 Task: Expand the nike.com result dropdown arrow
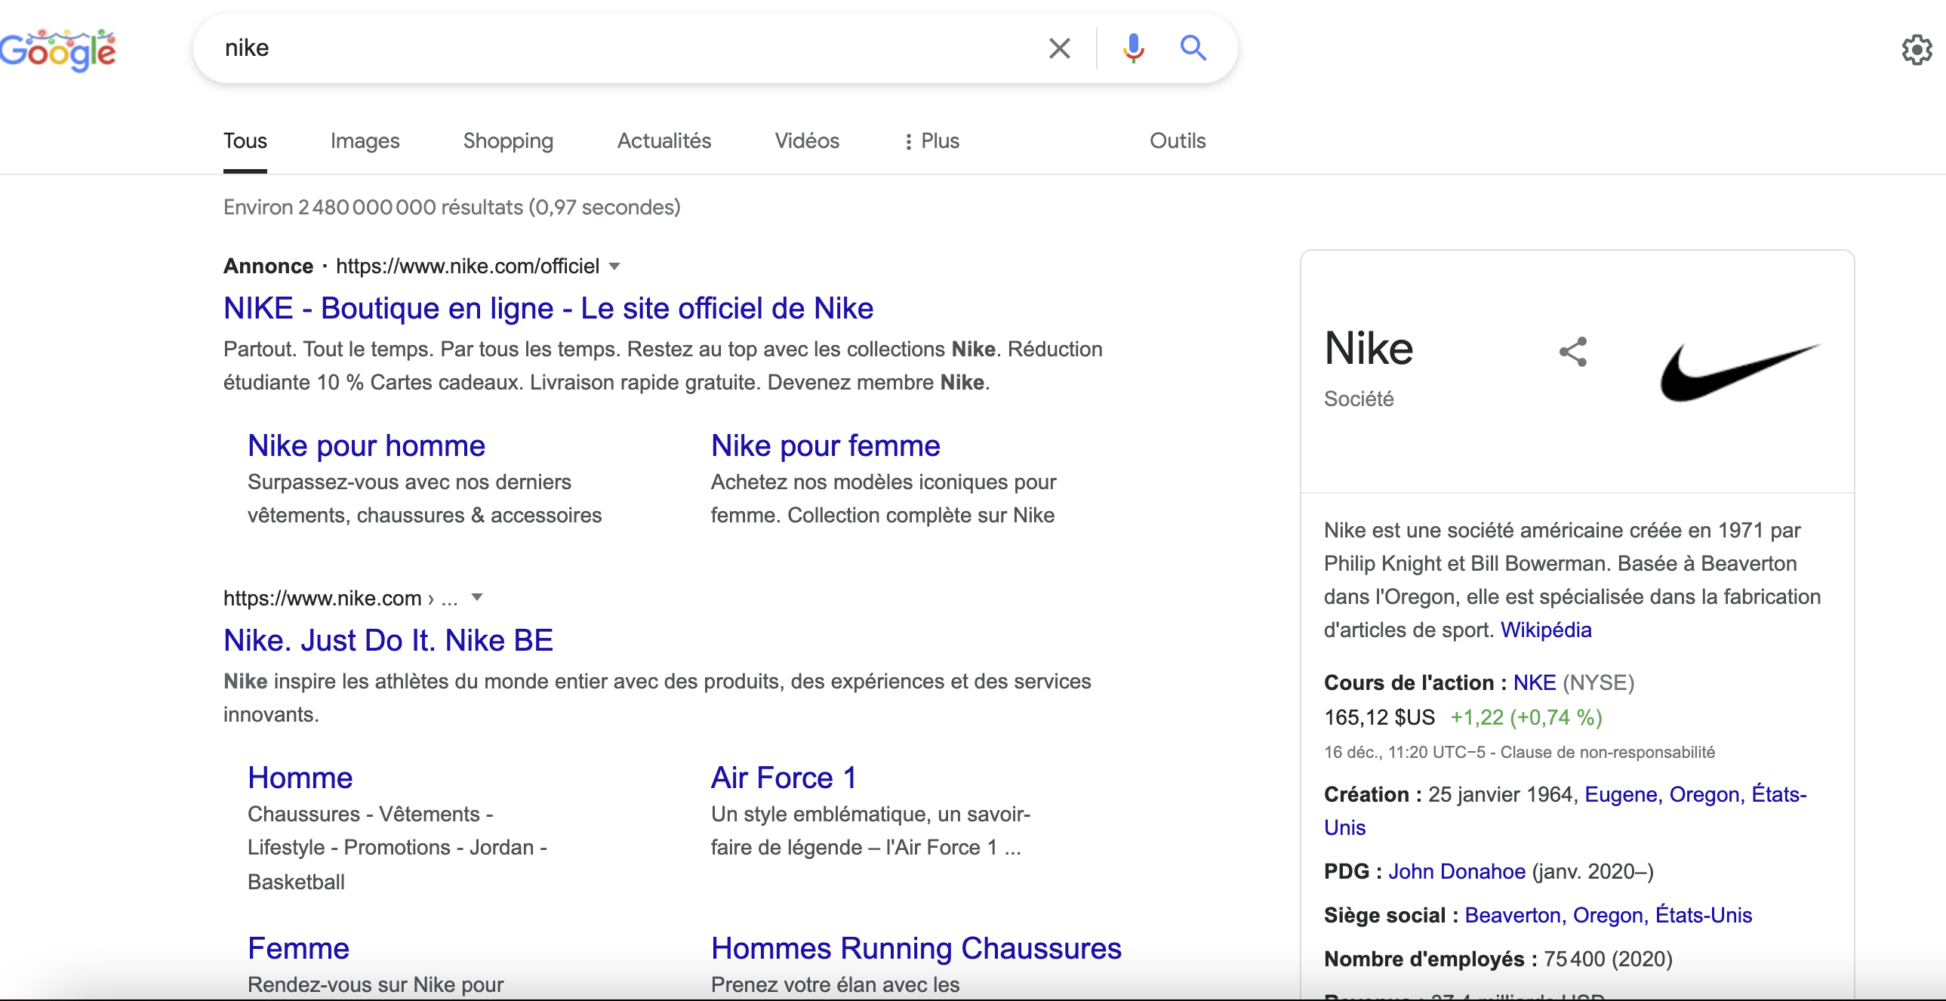pyautogui.click(x=477, y=597)
